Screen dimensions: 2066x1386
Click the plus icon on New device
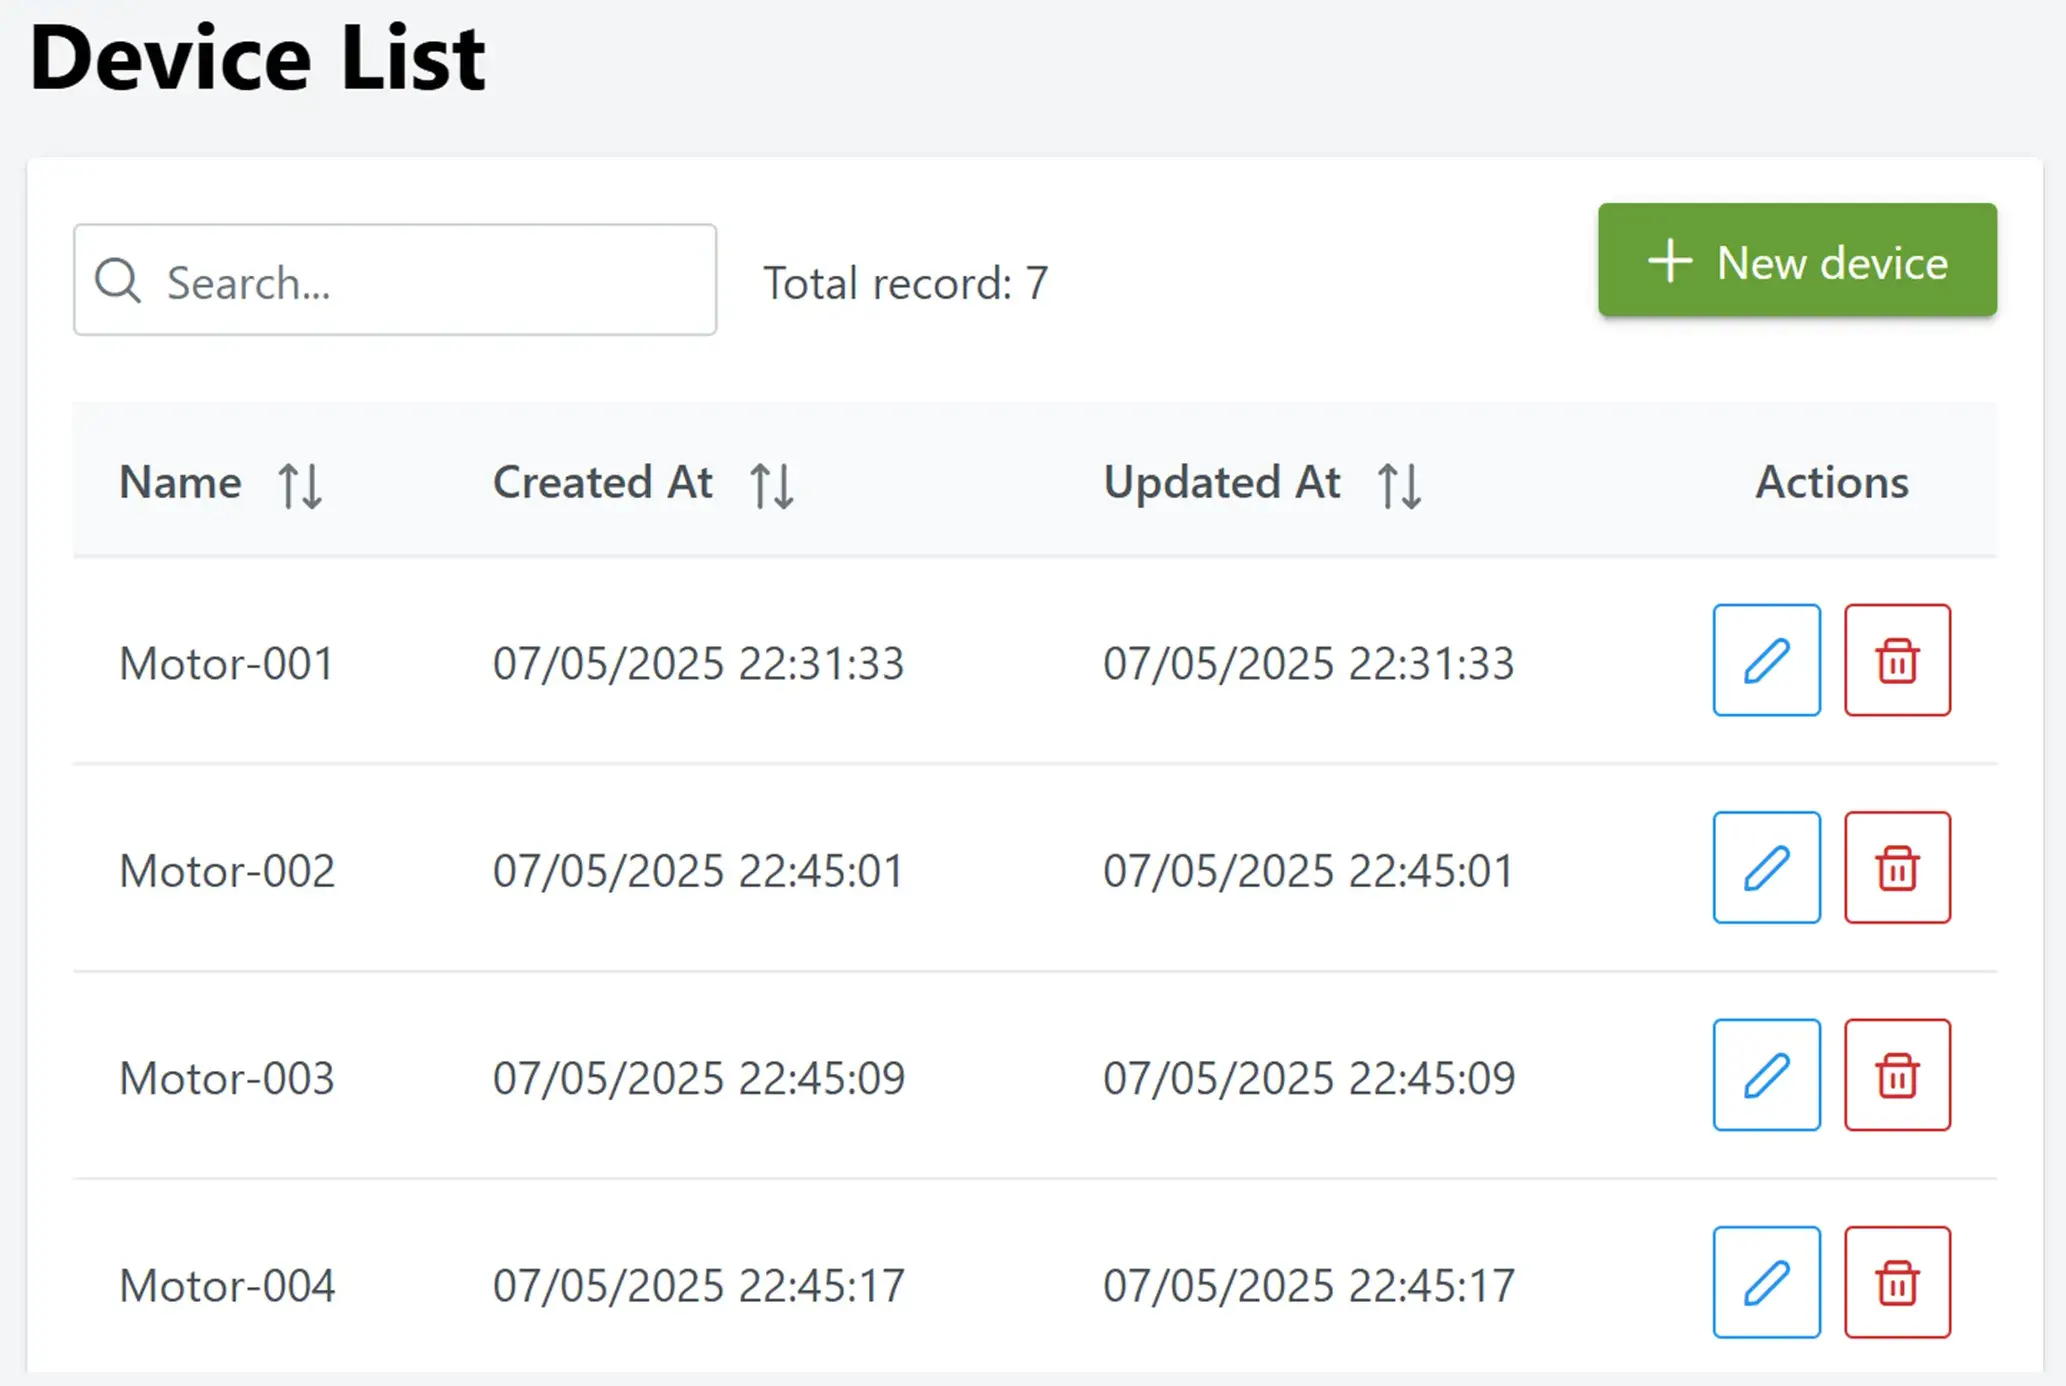pyautogui.click(x=1671, y=261)
